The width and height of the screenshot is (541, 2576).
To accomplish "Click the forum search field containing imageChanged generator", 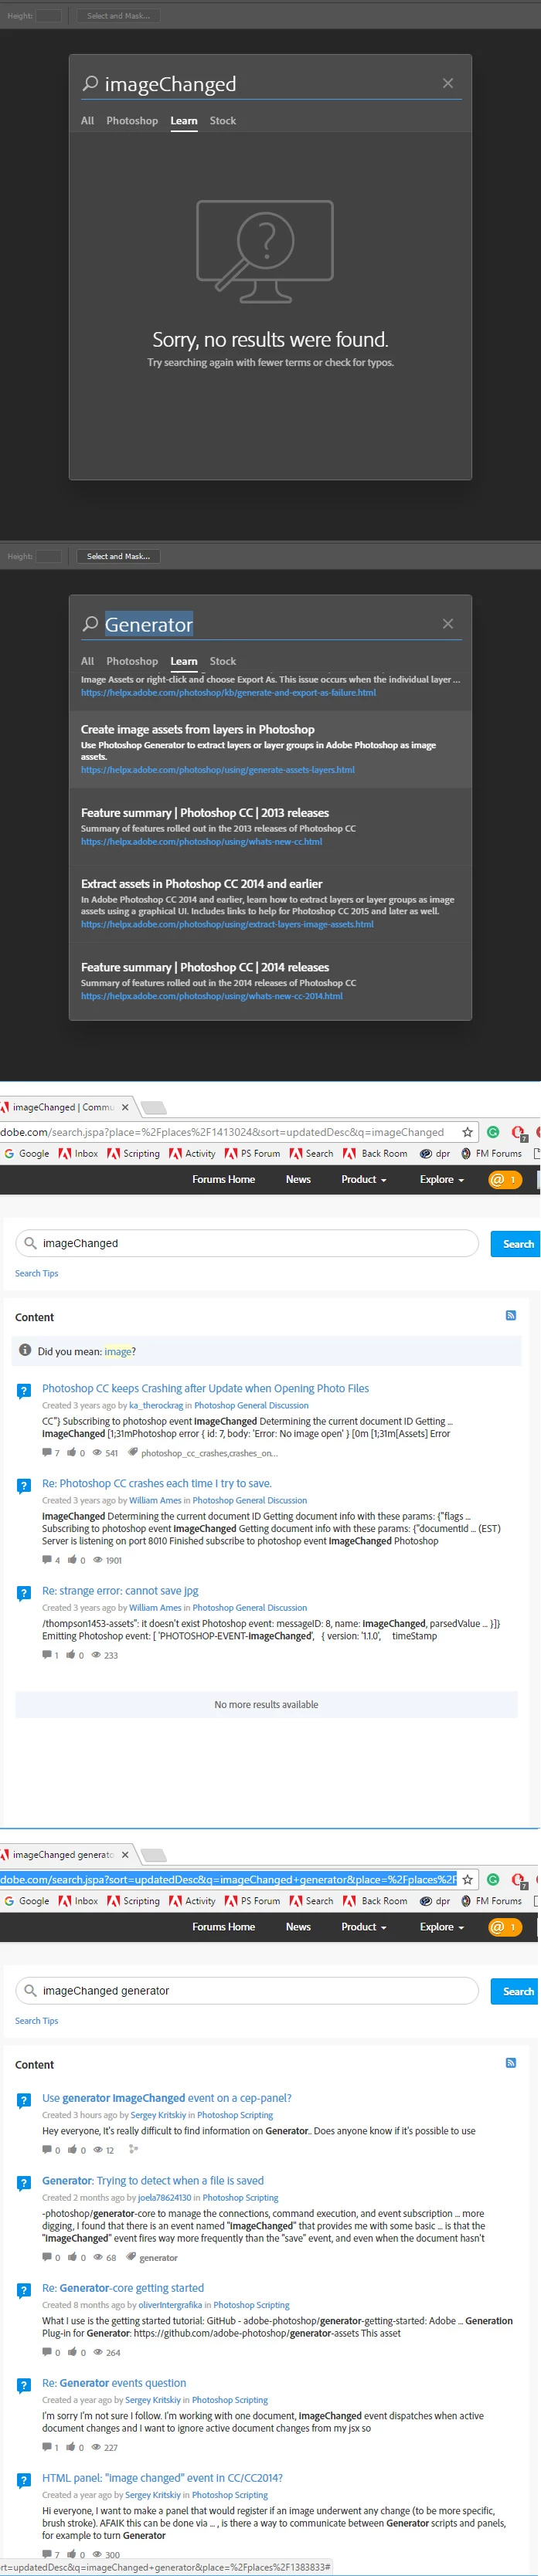I will click(x=247, y=1991).
